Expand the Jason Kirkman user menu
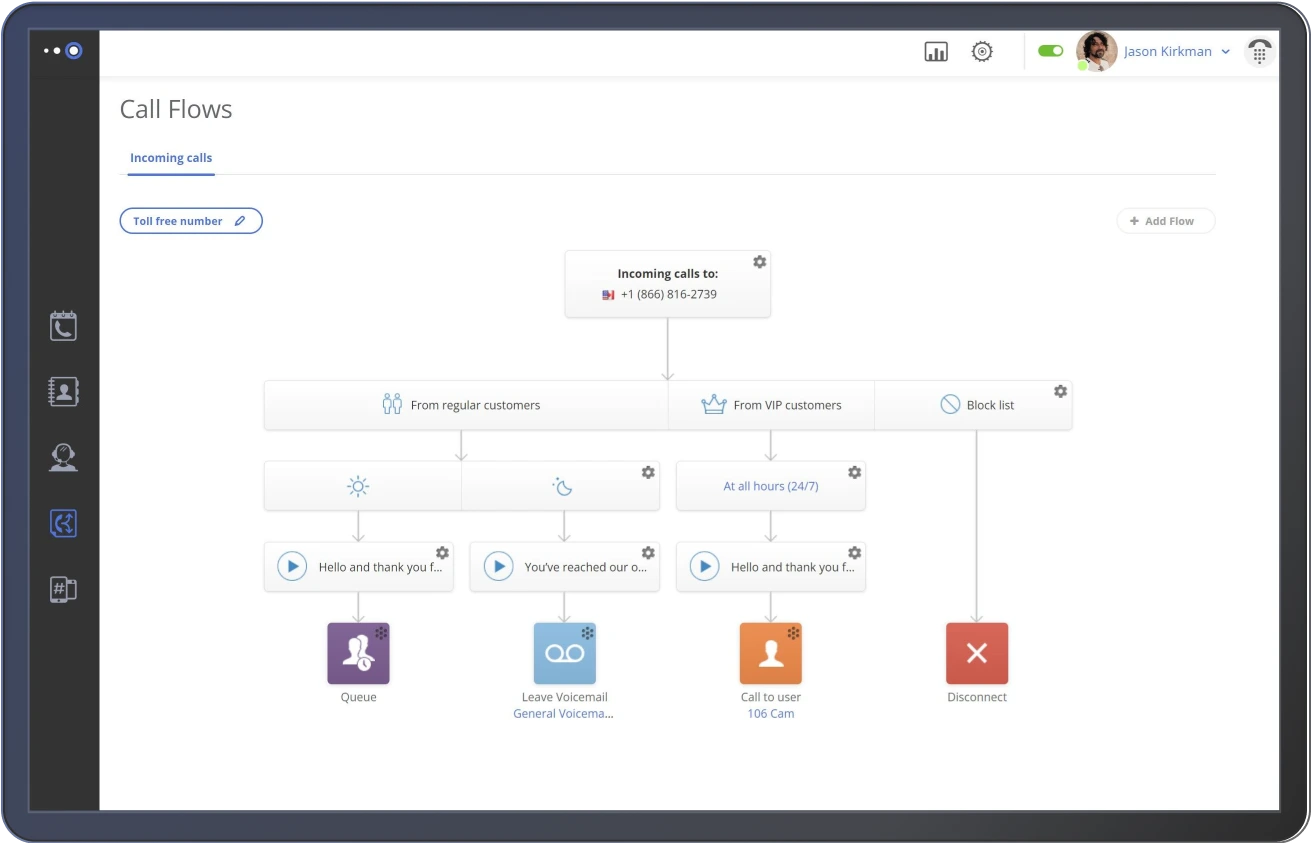 click(1177, 51)
